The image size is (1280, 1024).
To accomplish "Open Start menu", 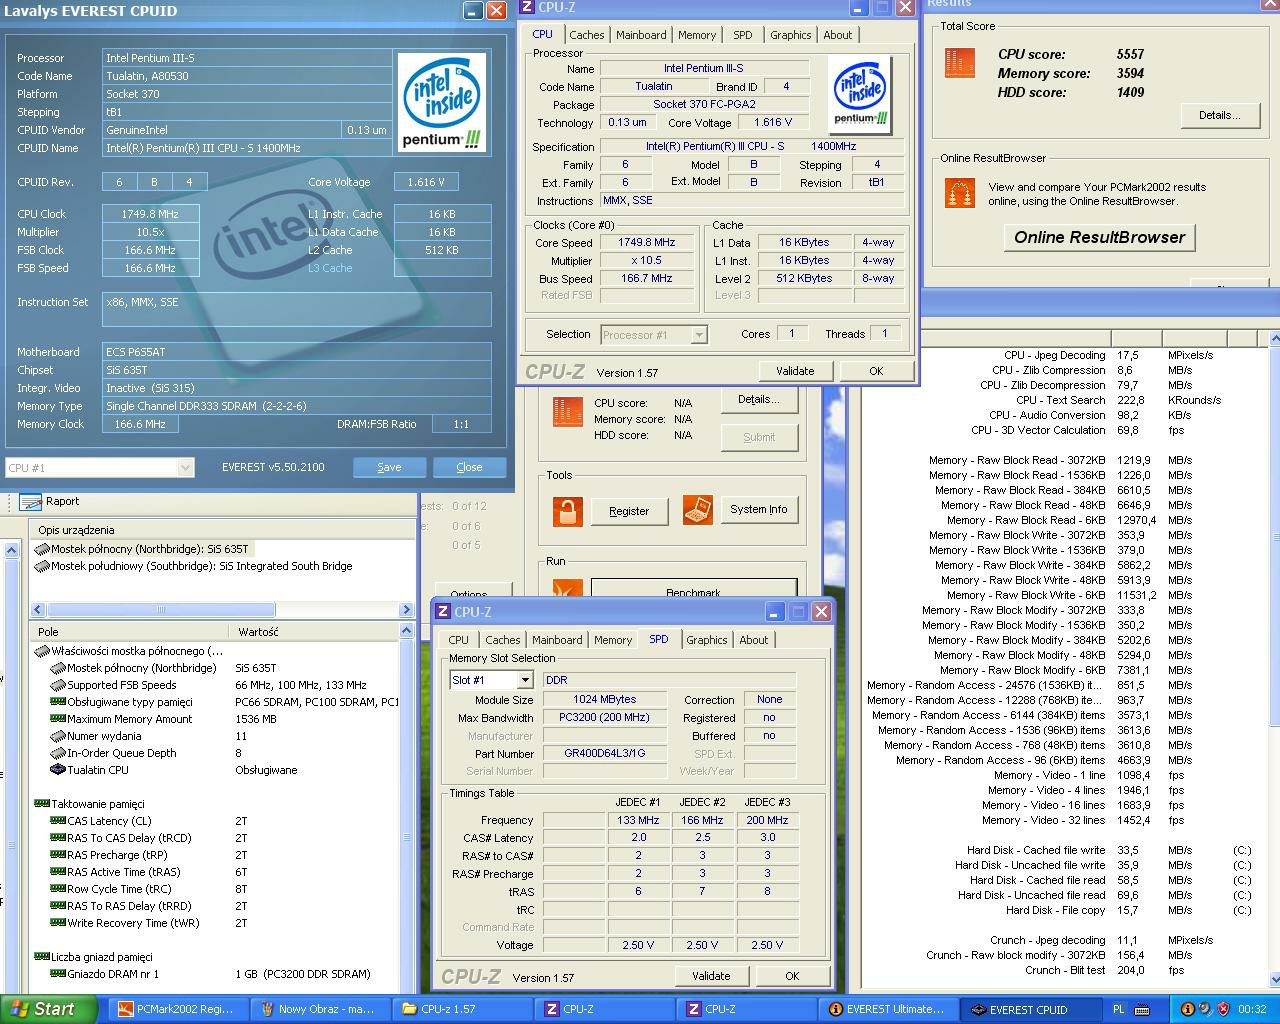I will coord(49,1009).
